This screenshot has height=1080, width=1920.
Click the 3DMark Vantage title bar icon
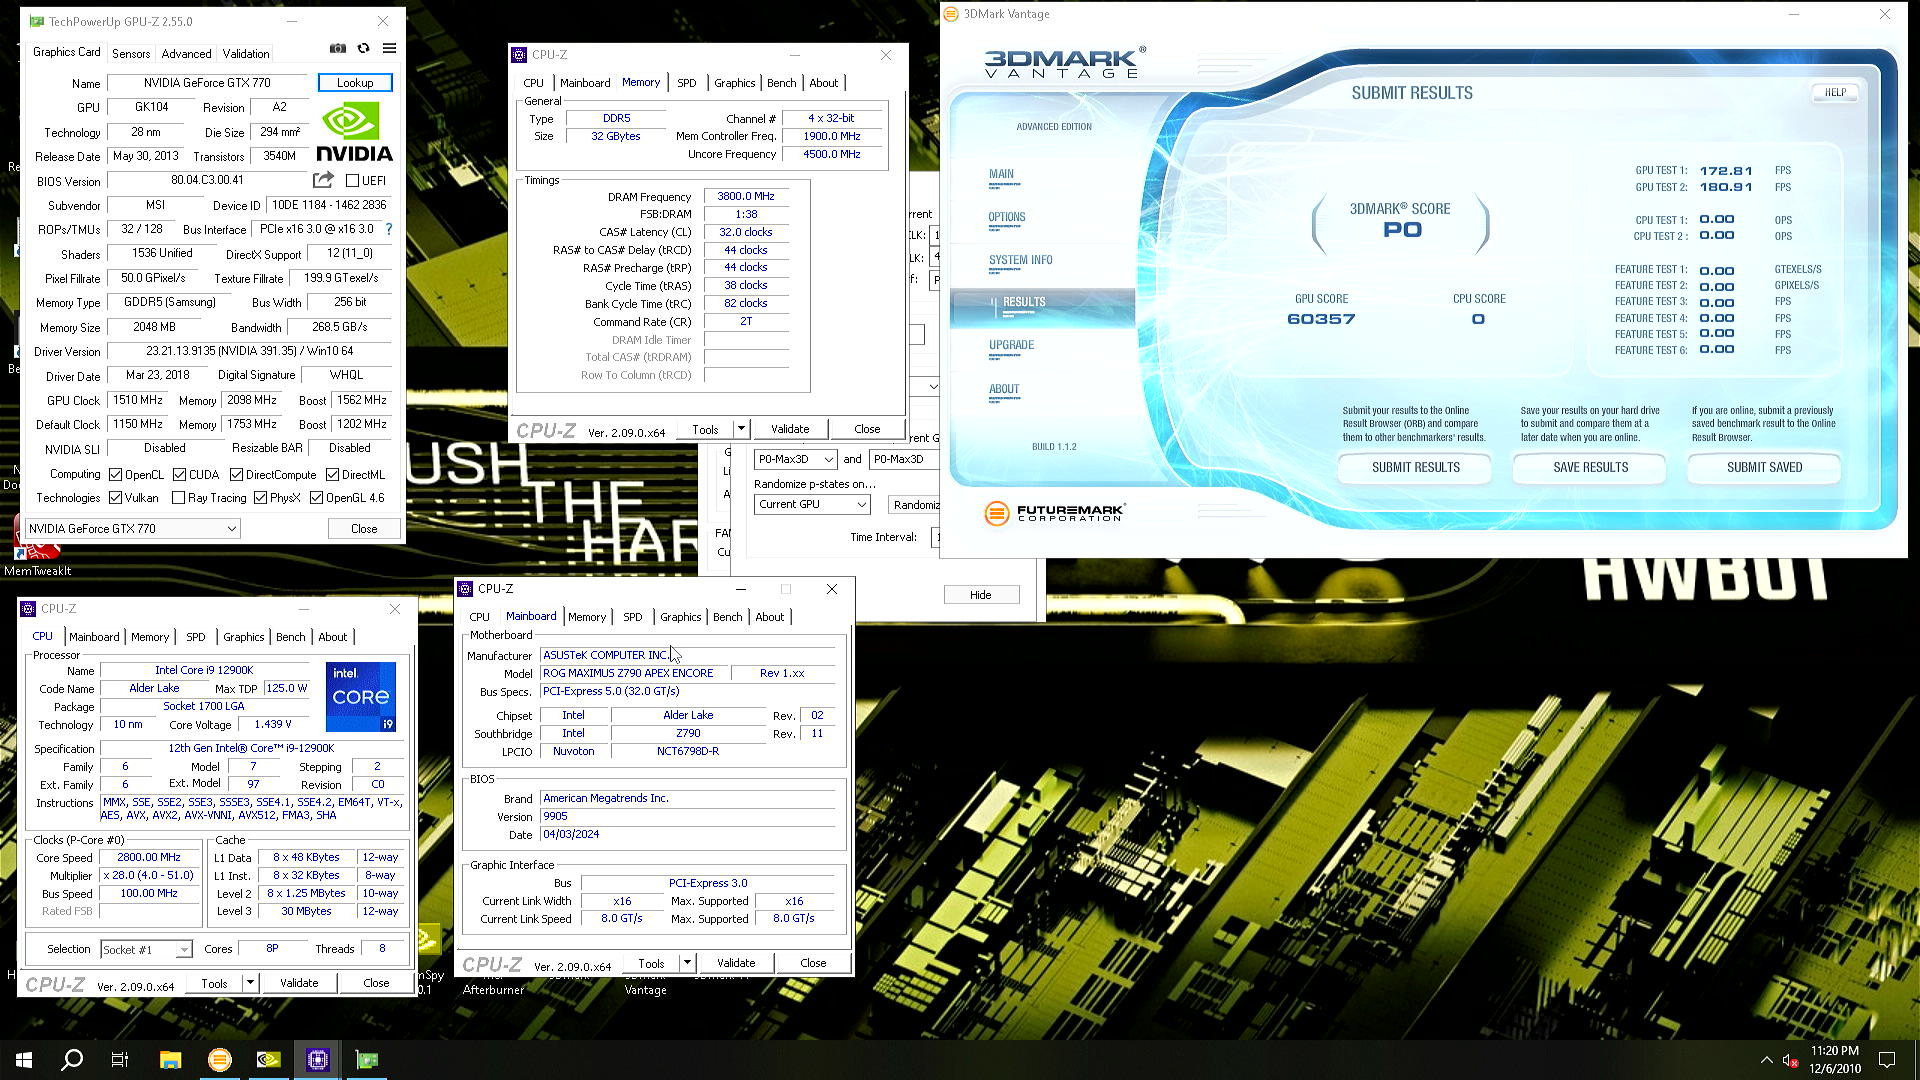pyautogui.click(x=951, y=14)
